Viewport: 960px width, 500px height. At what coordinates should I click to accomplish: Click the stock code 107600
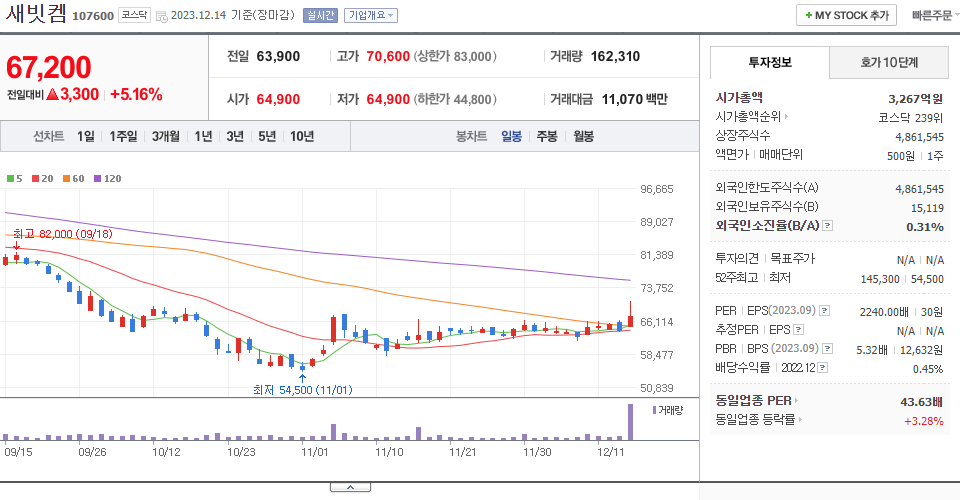click(93, 16)
